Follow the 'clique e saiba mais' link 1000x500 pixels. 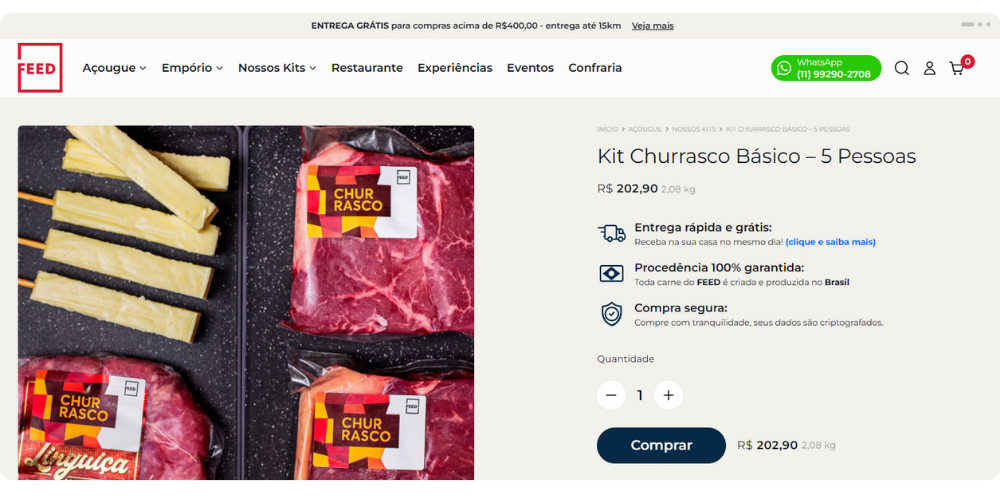coord(830,242)
